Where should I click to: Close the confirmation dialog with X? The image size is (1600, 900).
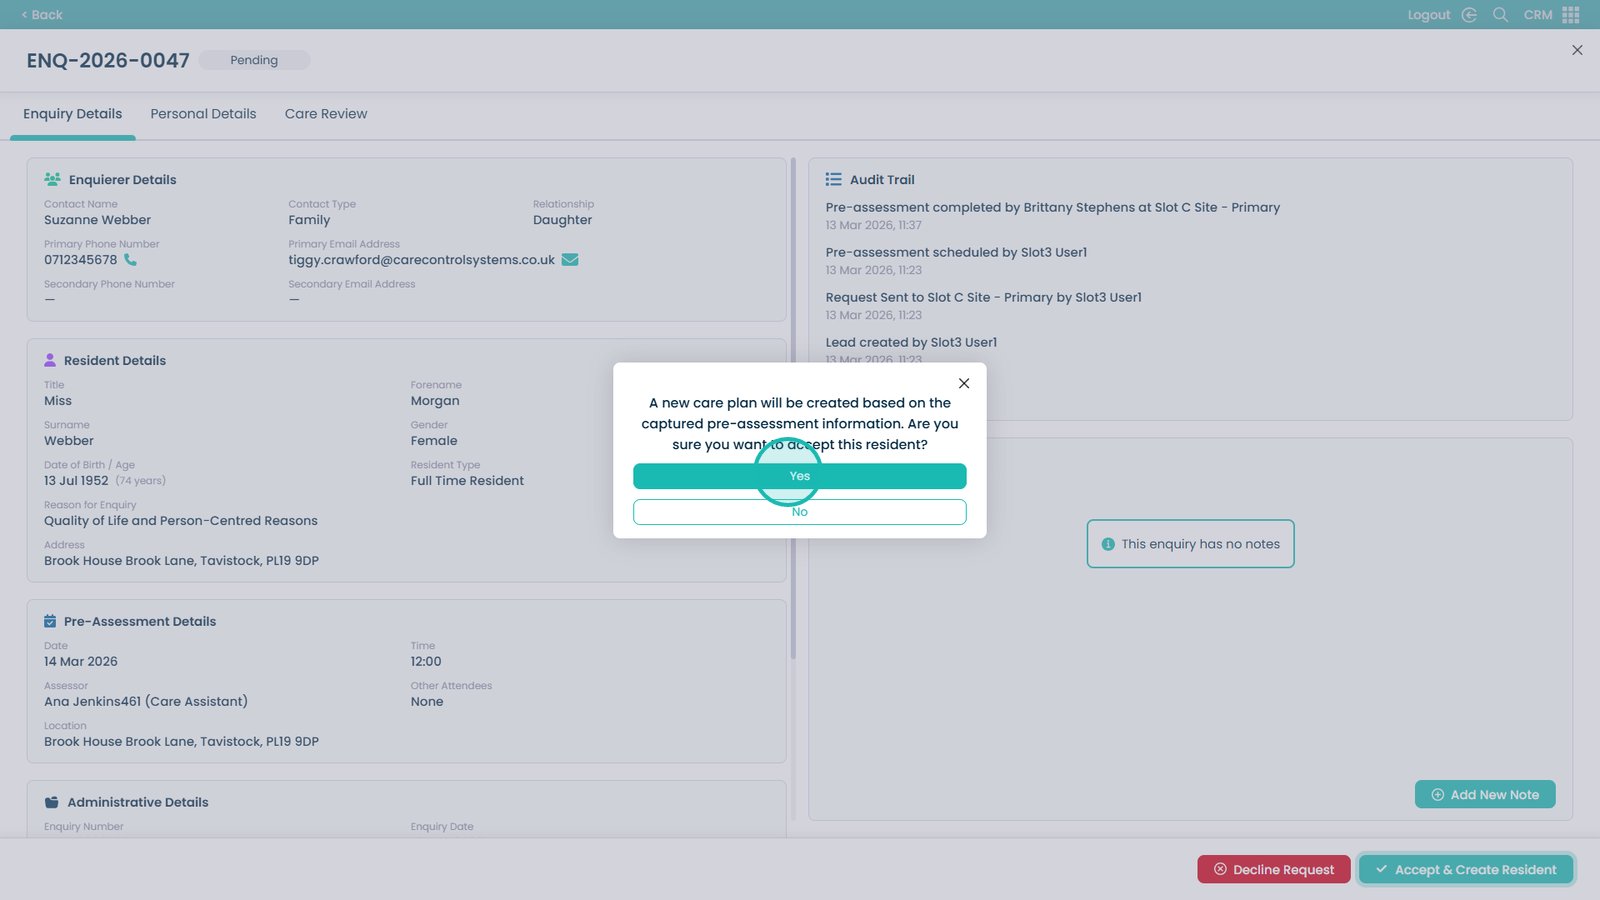[x=964, y=383]
